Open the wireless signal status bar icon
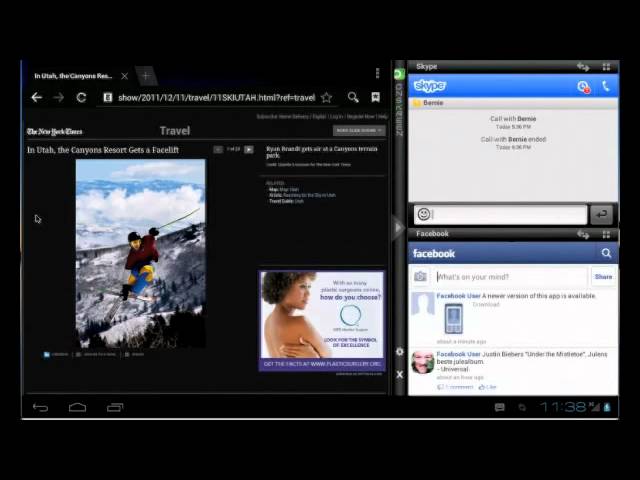This screenshot has height=480, width=640. 595,407
